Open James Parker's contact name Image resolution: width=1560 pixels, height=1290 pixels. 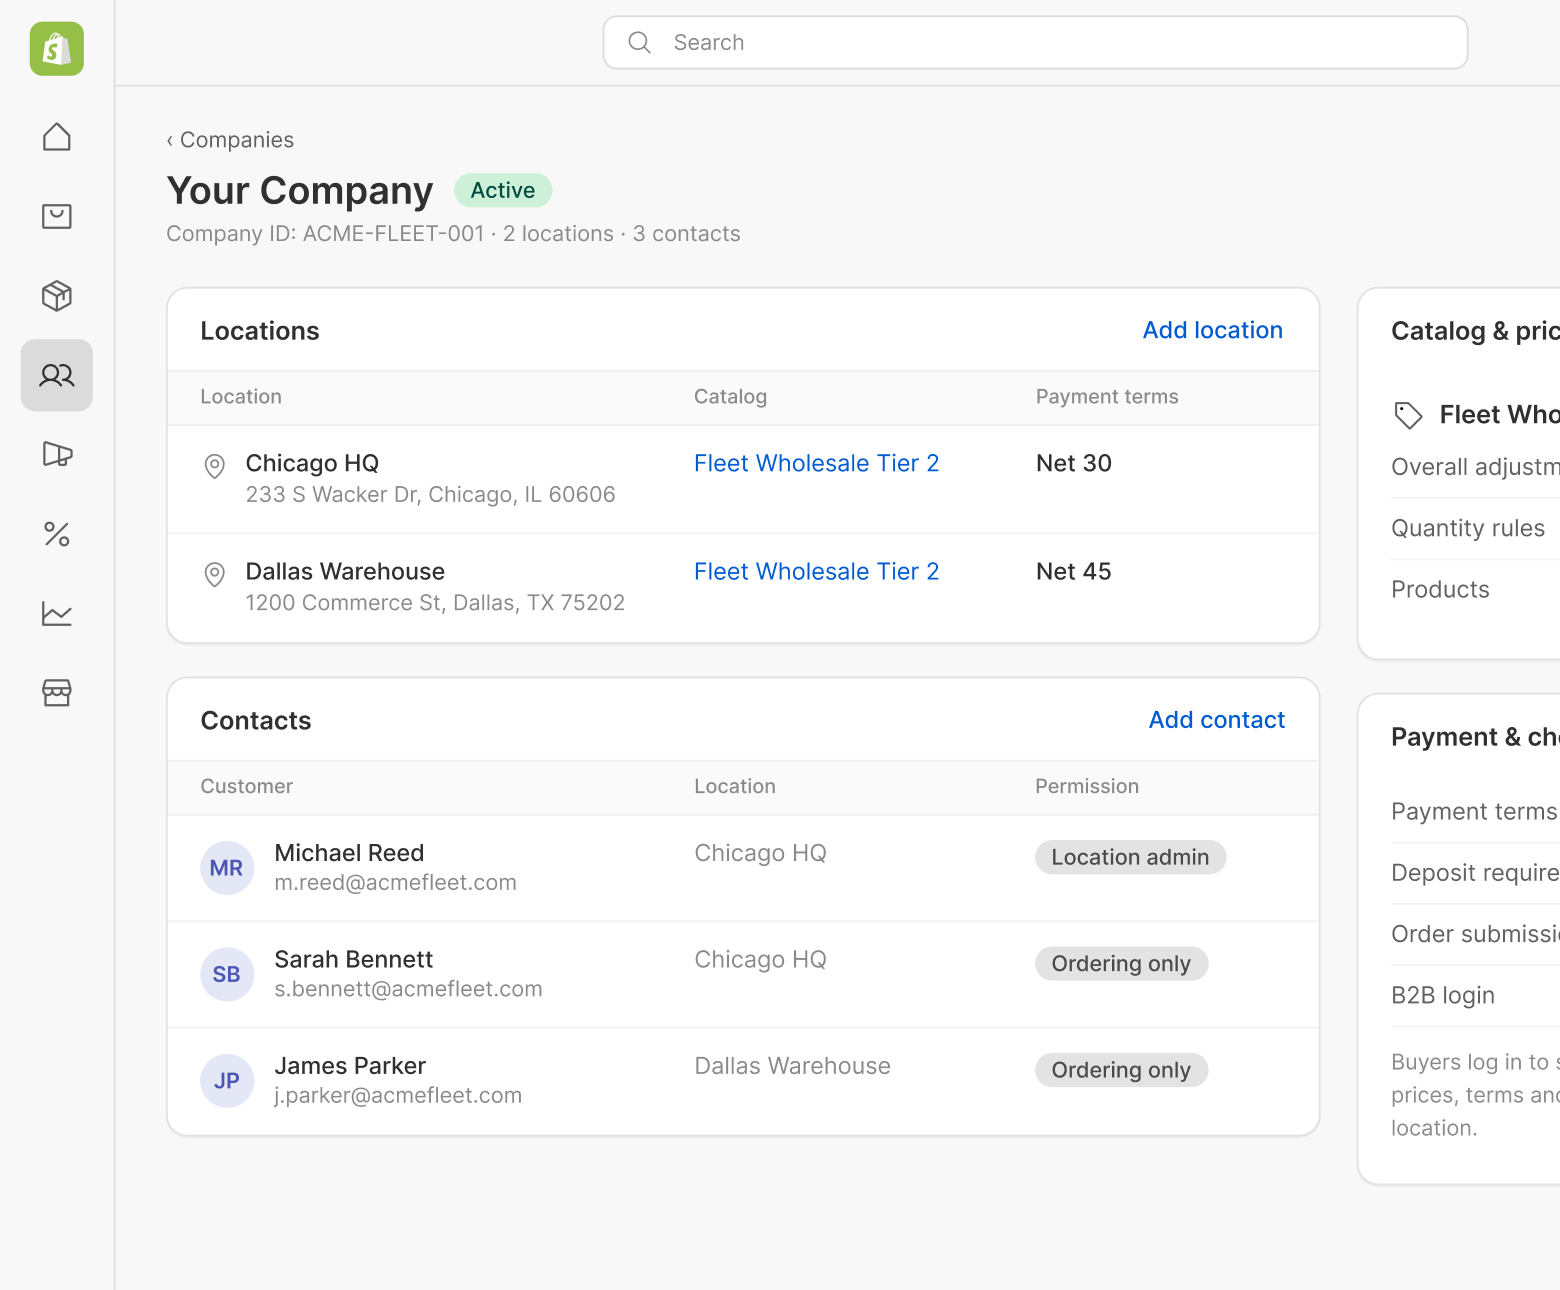pyautogui.click(x=350, y=1066)
